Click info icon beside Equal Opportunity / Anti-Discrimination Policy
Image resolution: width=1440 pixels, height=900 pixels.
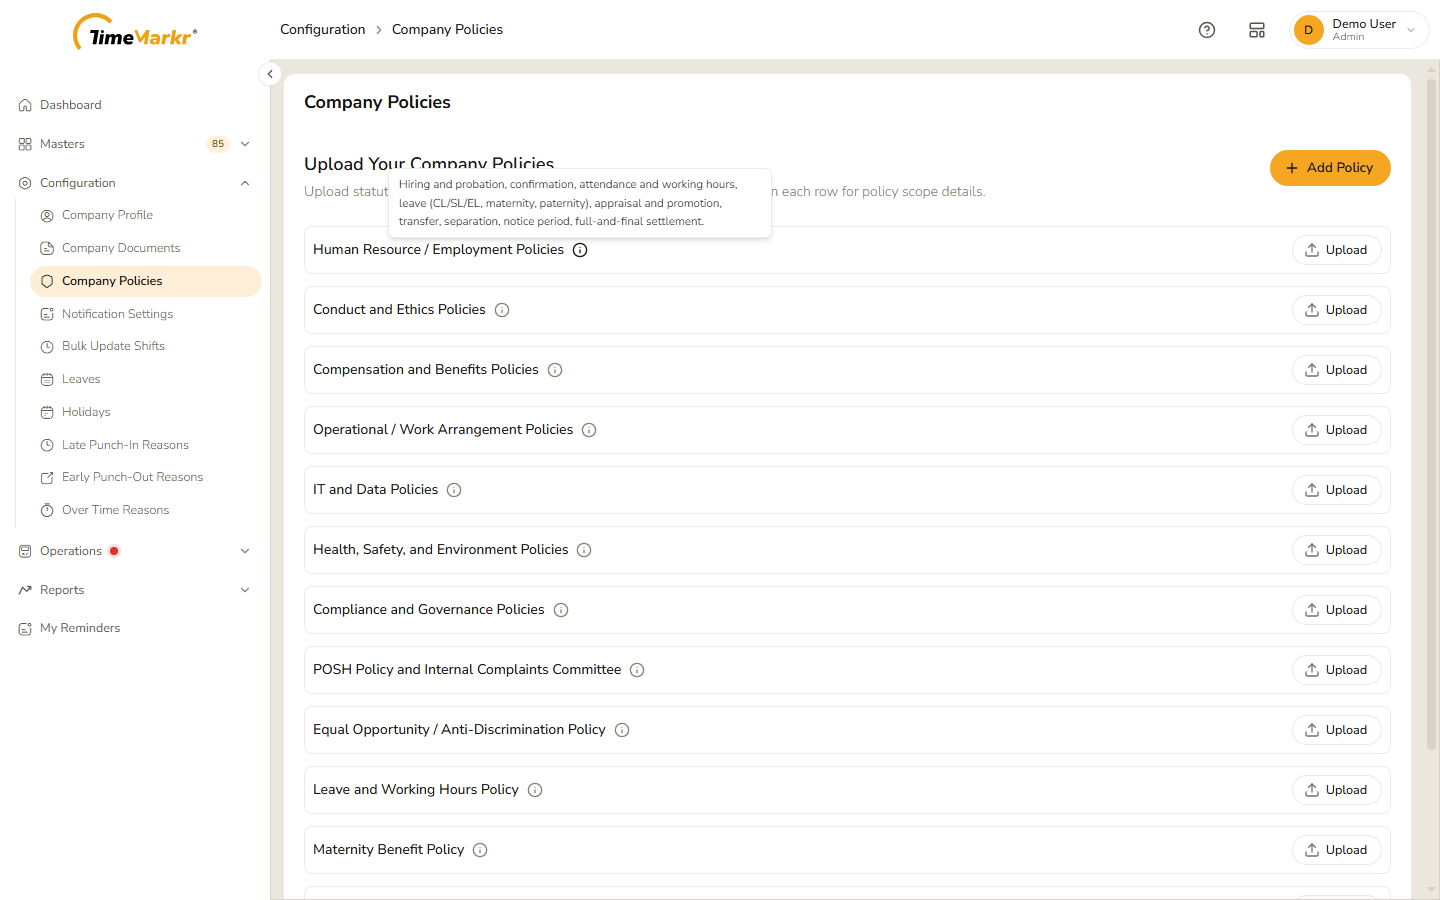point(622,730)
